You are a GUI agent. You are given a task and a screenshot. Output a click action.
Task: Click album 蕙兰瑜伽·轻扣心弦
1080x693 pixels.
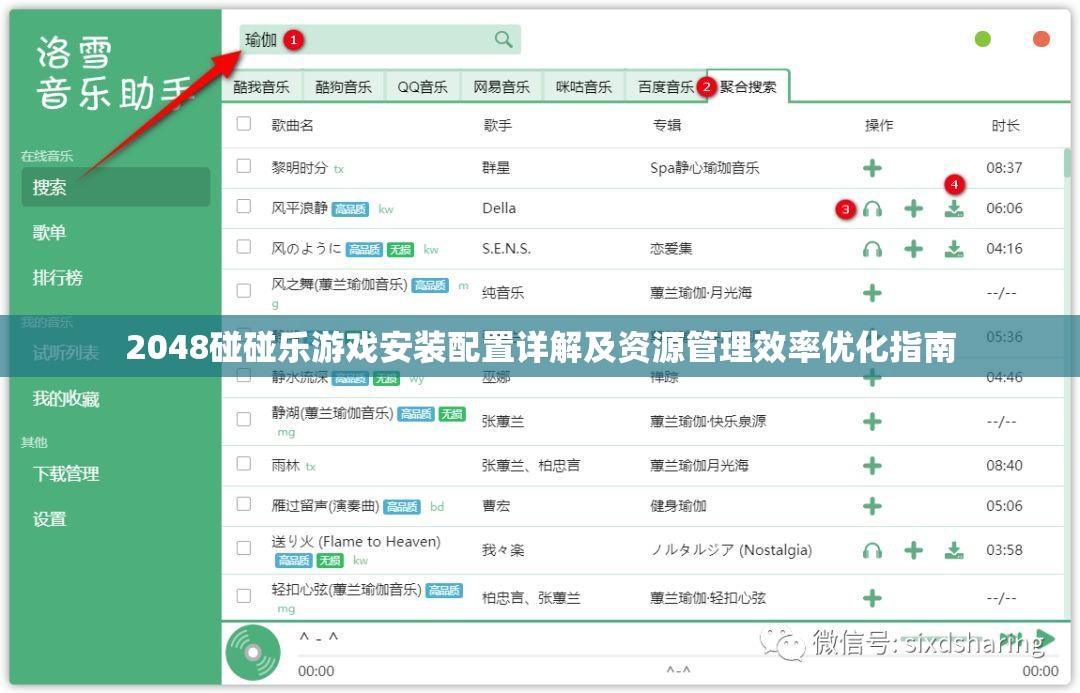point(708,597)
